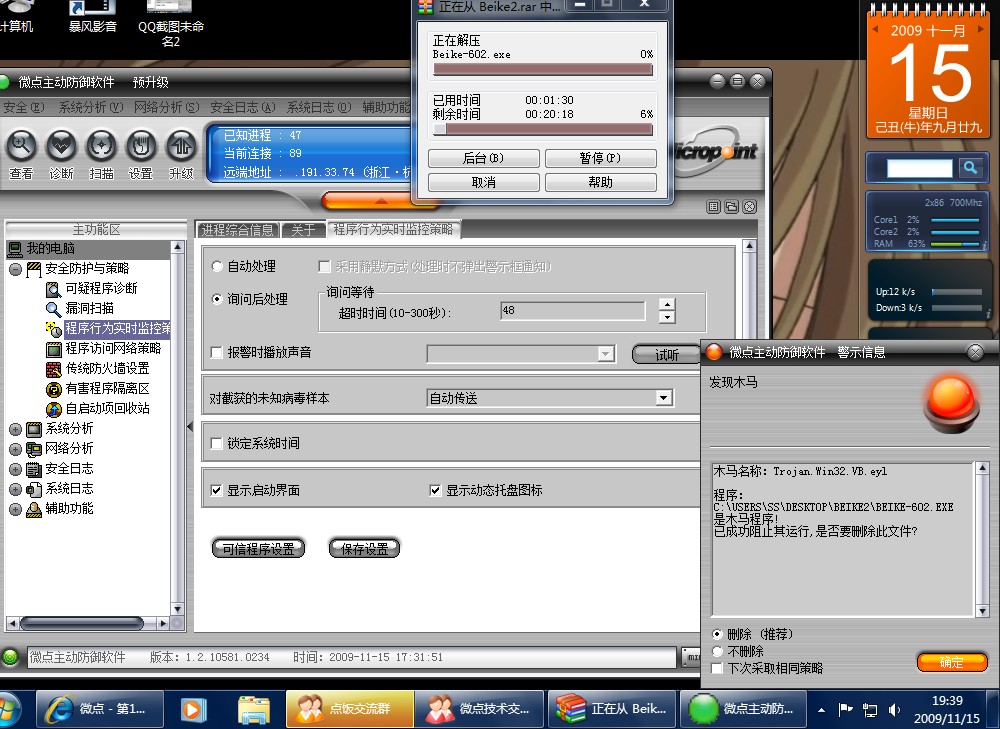The image size is (1000, 729).
Task: Select the 自动处理 radio option
Action: click(217, 267)
